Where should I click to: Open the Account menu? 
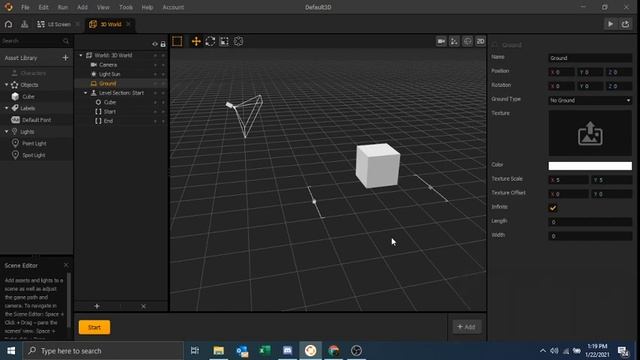click(173, 7)
